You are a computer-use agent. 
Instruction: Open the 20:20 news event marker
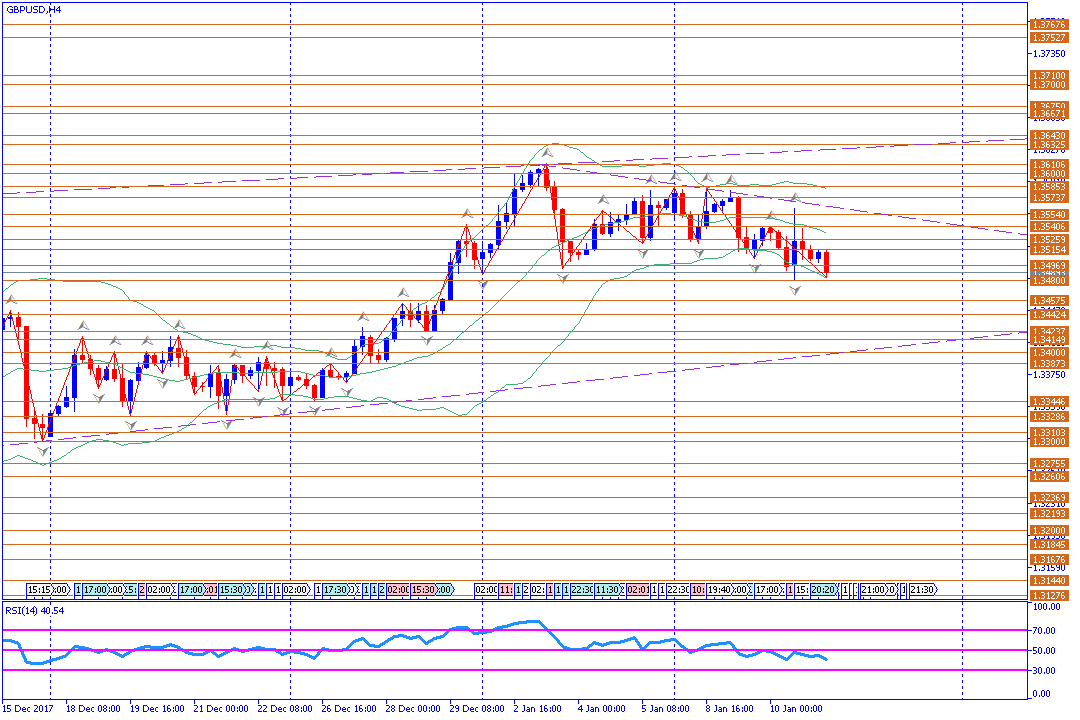coord(824,590)
